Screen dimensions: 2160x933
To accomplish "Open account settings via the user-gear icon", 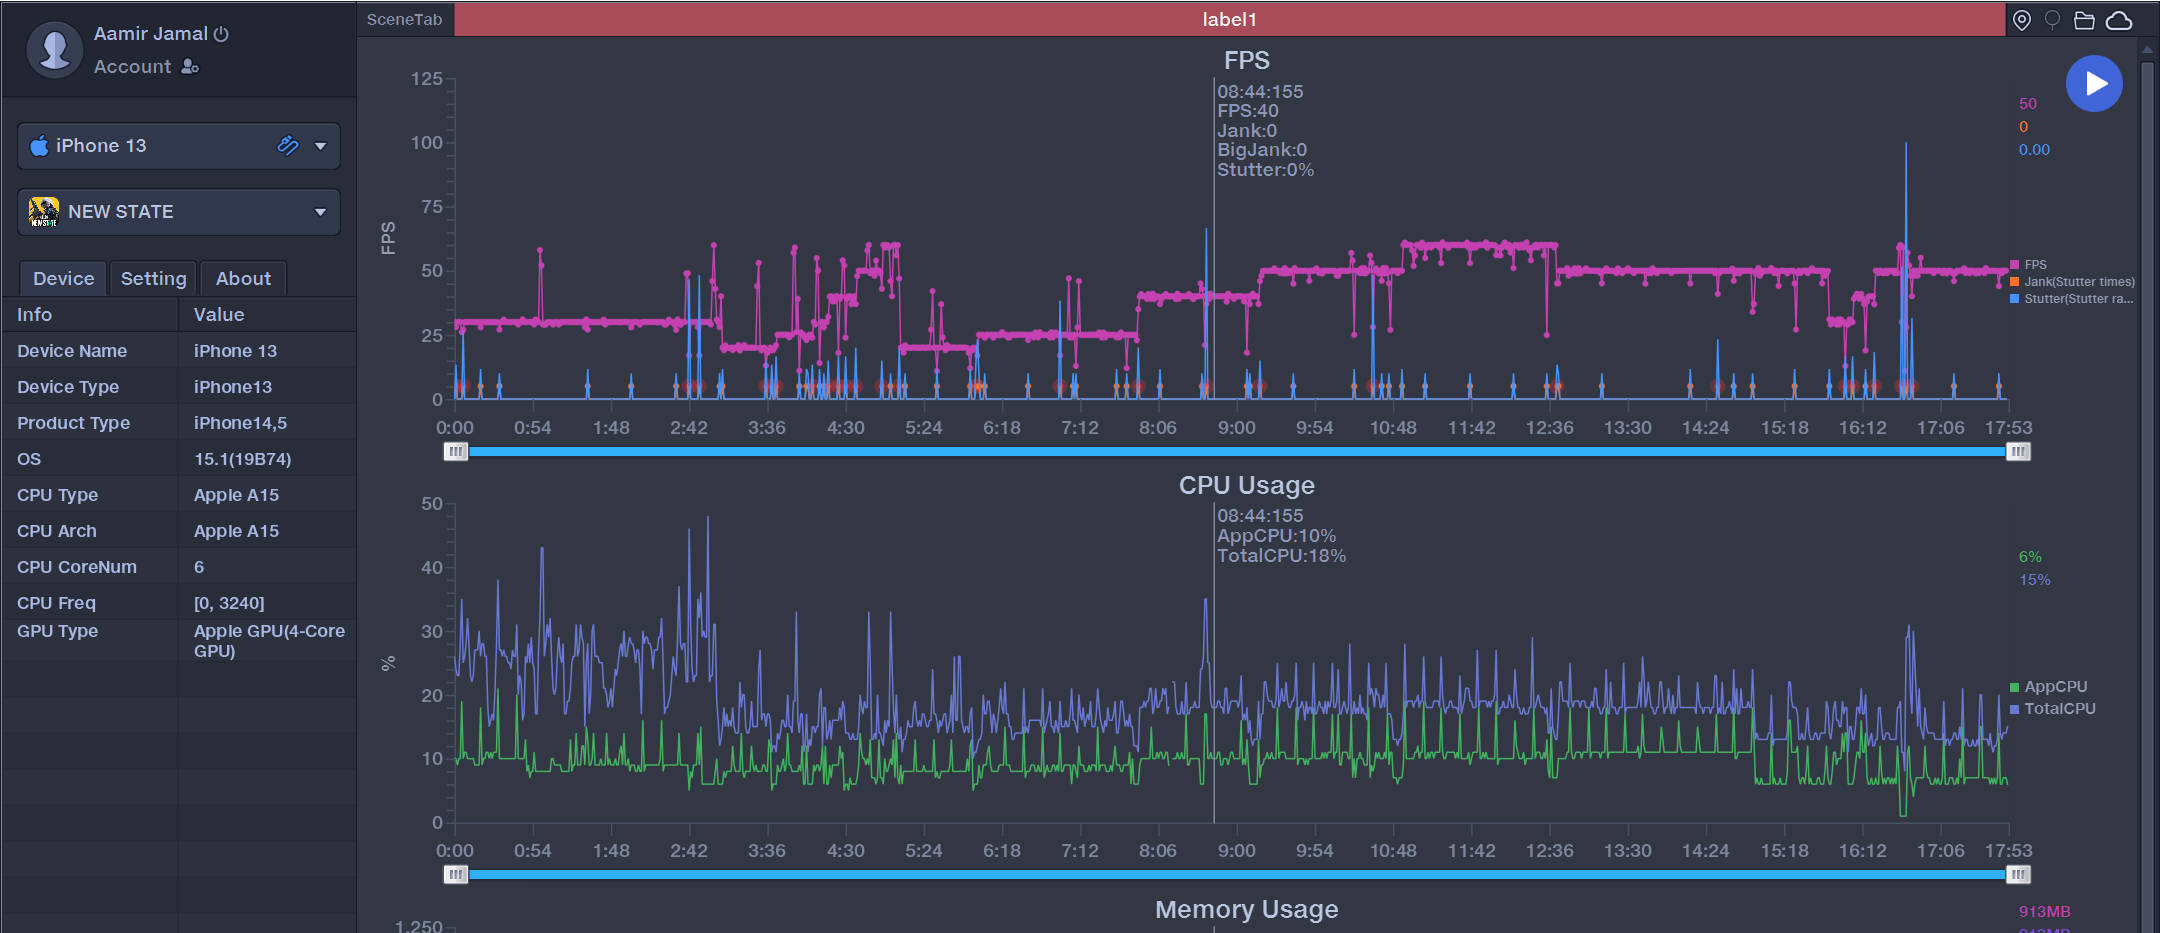I will pyautogui.click(x=190, y=67).
